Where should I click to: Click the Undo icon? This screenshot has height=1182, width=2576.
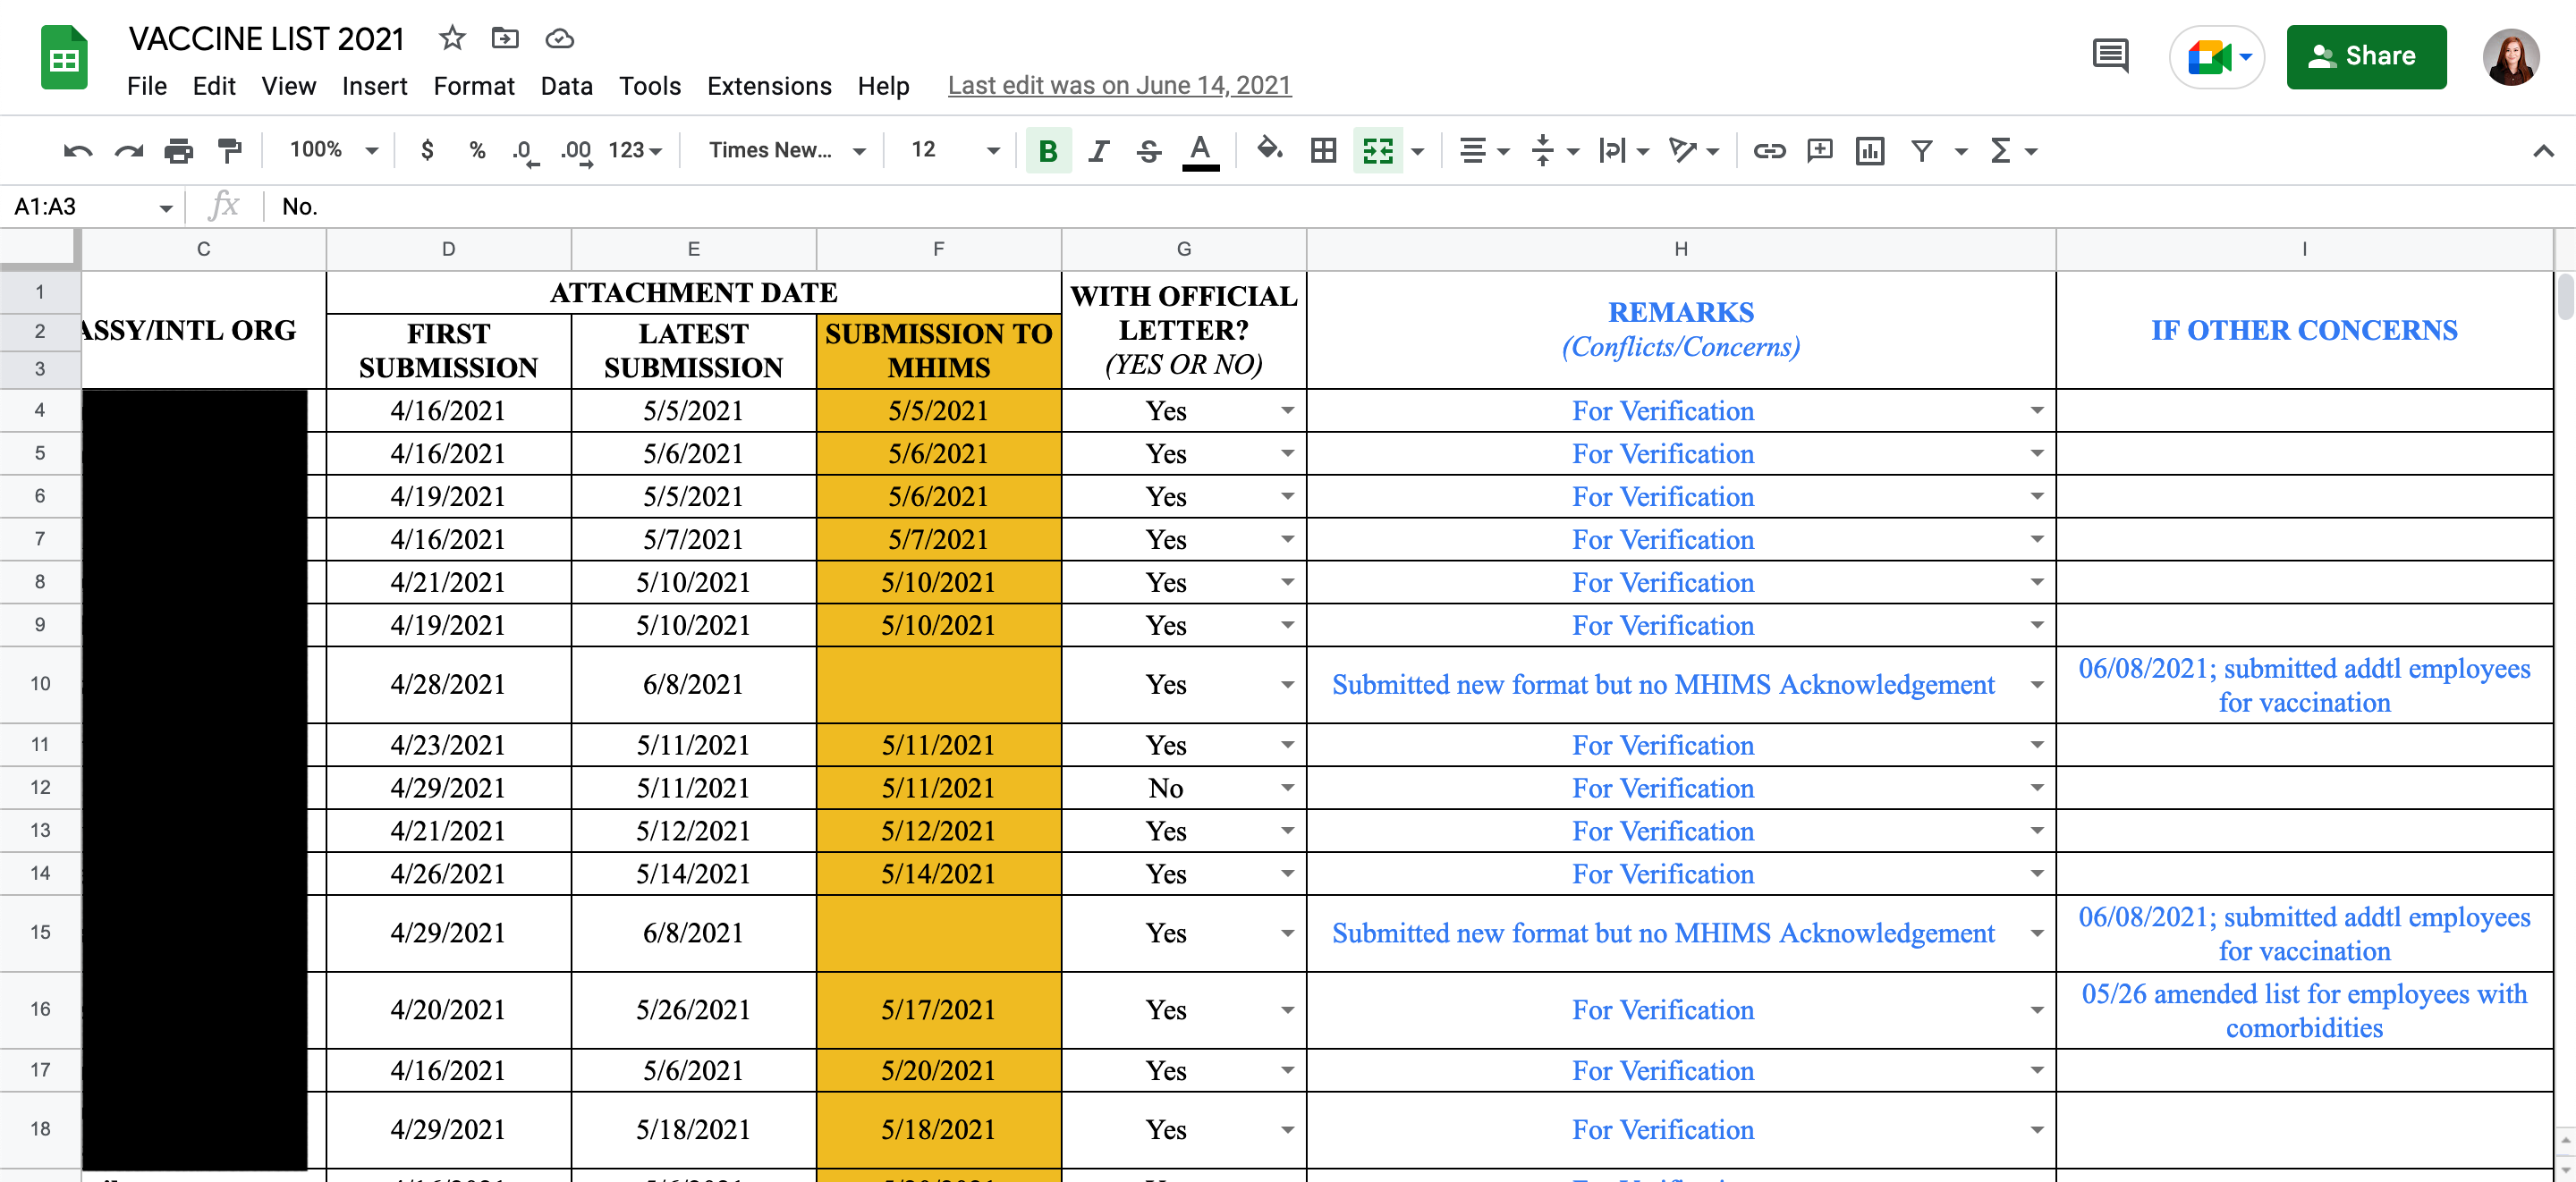coord(77,151)
